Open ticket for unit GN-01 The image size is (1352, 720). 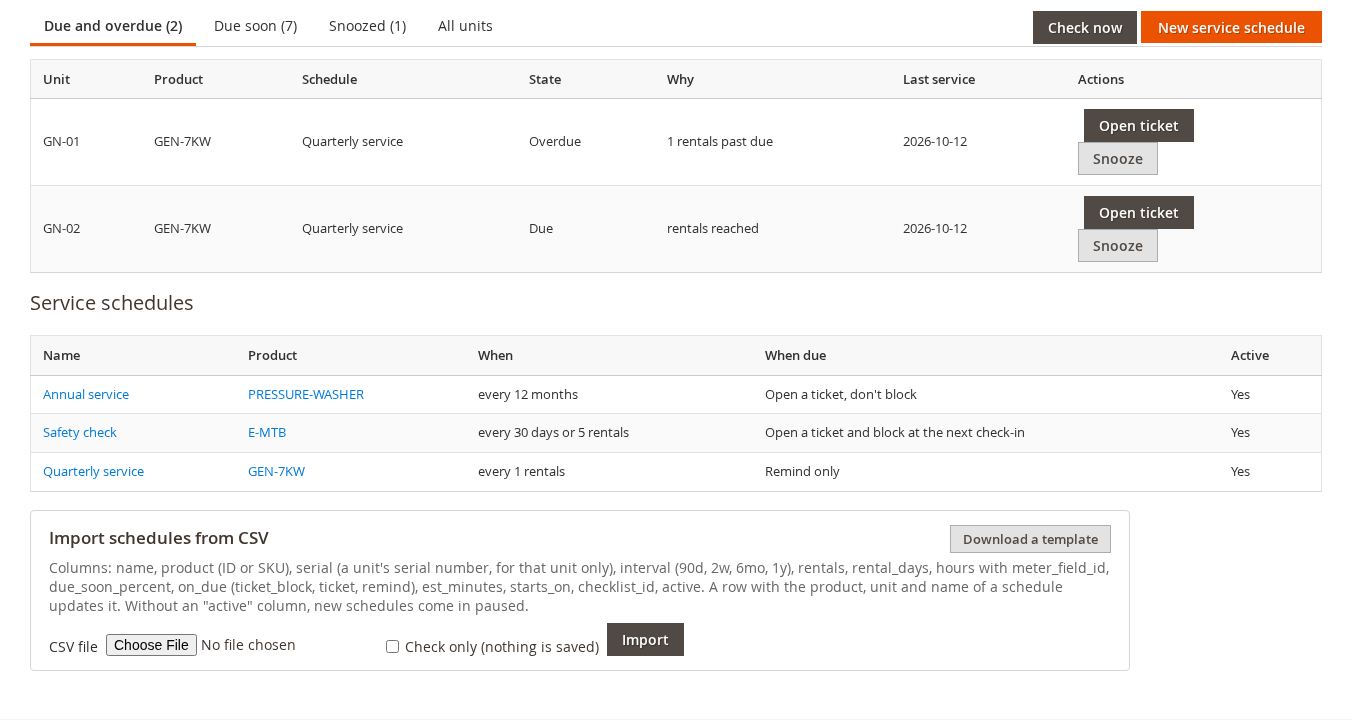(1139, 126)
